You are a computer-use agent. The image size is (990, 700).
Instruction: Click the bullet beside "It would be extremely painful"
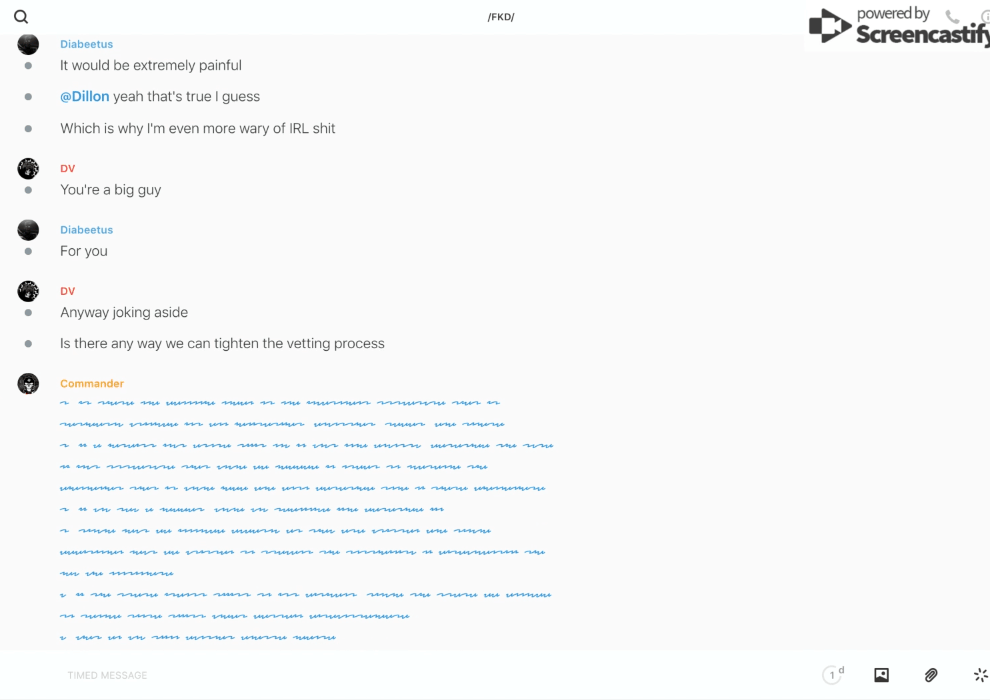(28, 66)
